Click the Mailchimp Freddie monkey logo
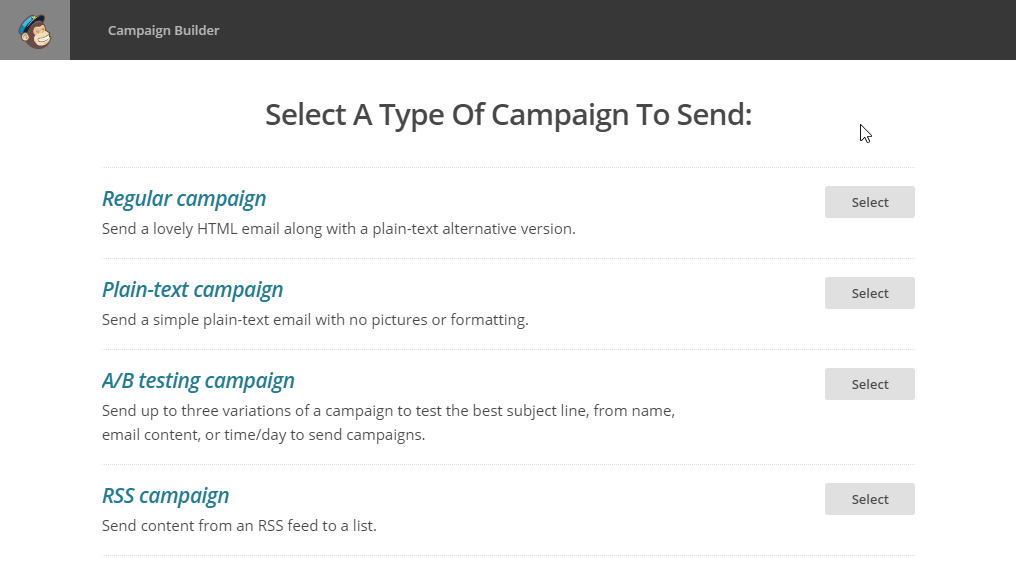 pos(35,30)
